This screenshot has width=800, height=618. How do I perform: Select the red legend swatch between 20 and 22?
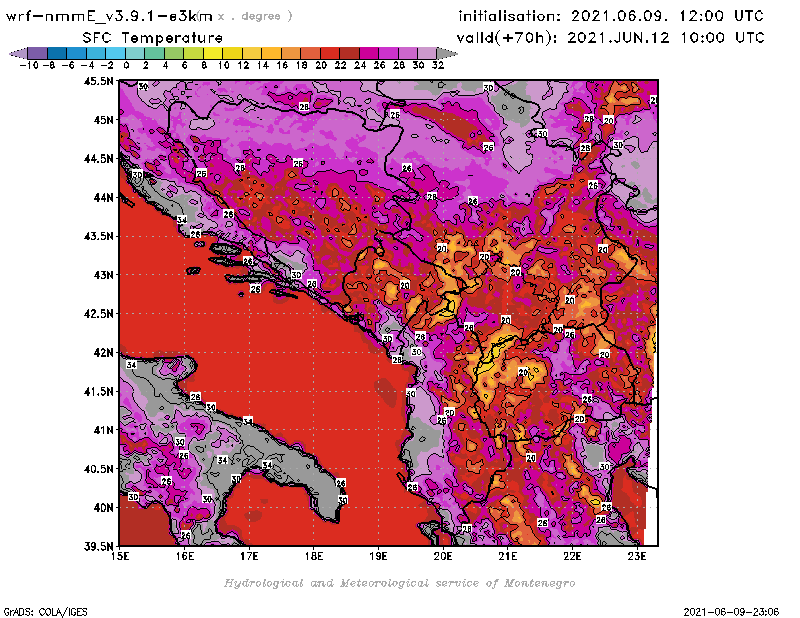click(330, 53)
